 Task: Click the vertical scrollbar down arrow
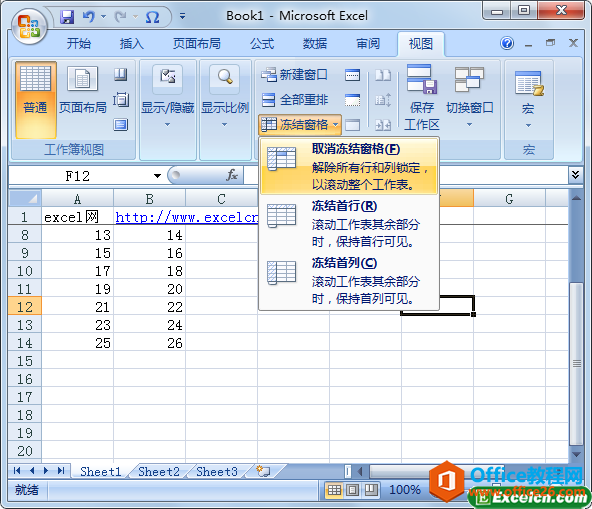576,455
